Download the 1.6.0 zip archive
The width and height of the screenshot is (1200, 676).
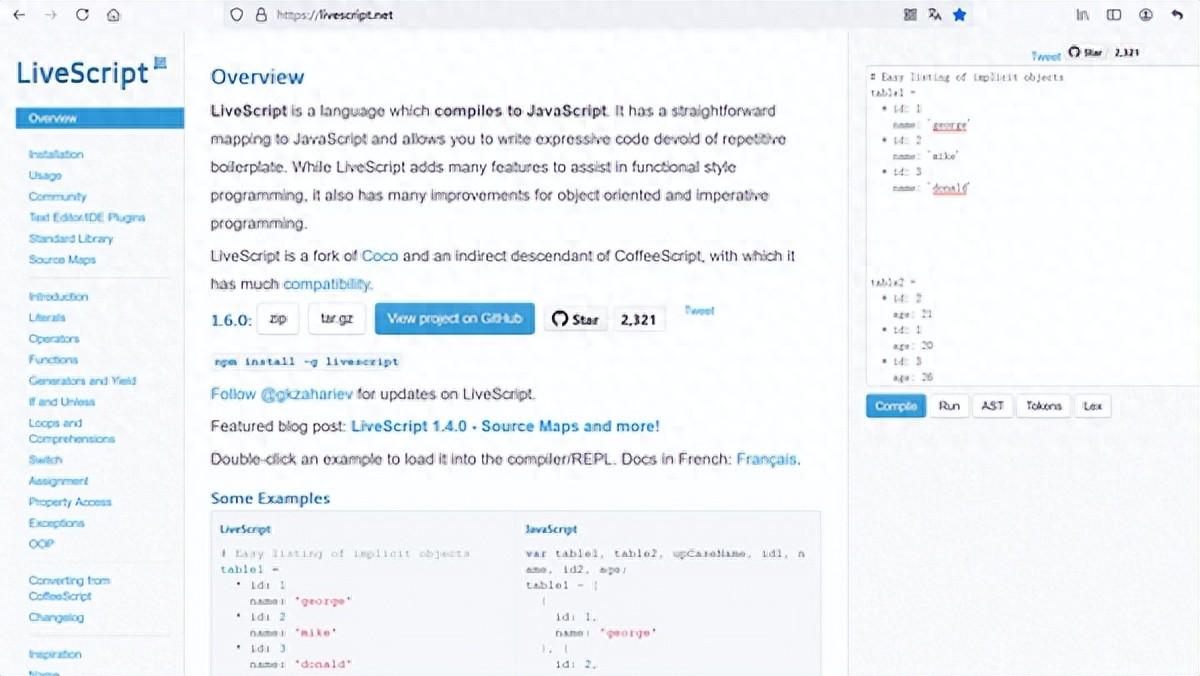(x=278, y=319)
